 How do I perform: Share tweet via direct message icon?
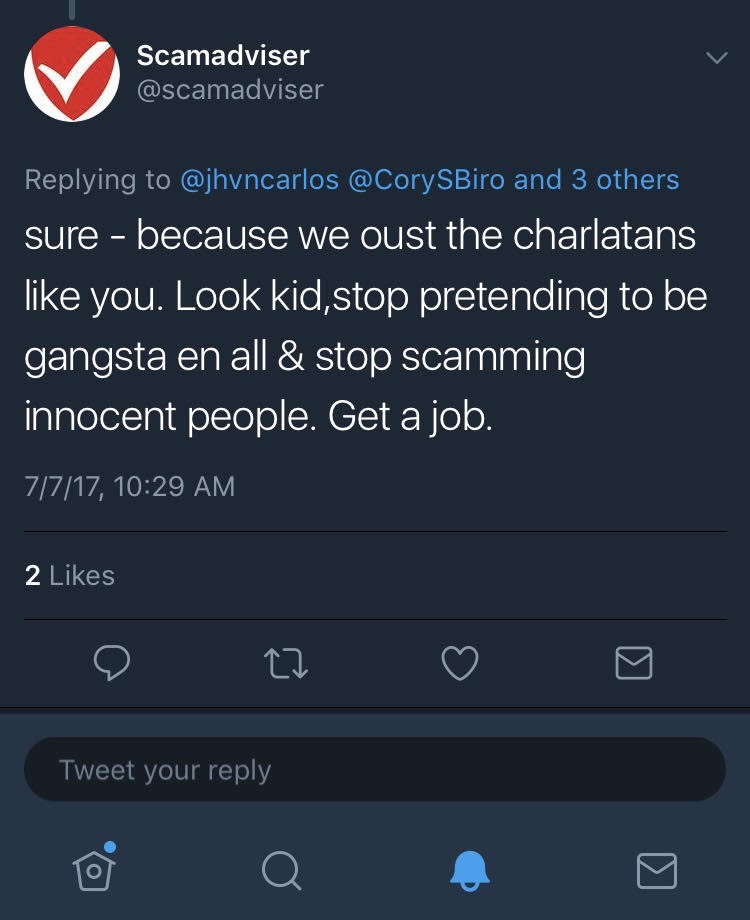click(633, 662)
